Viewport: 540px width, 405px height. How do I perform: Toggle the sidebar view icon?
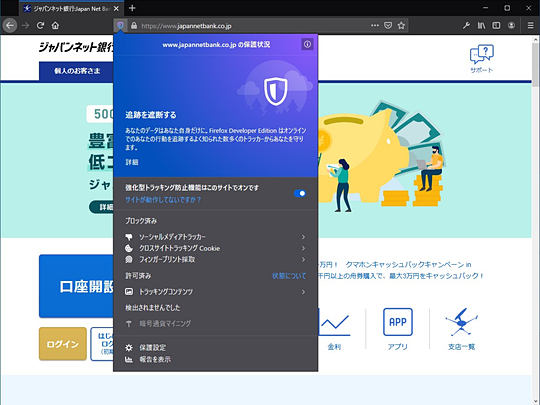pyautogui.click(x=496, y=25)
